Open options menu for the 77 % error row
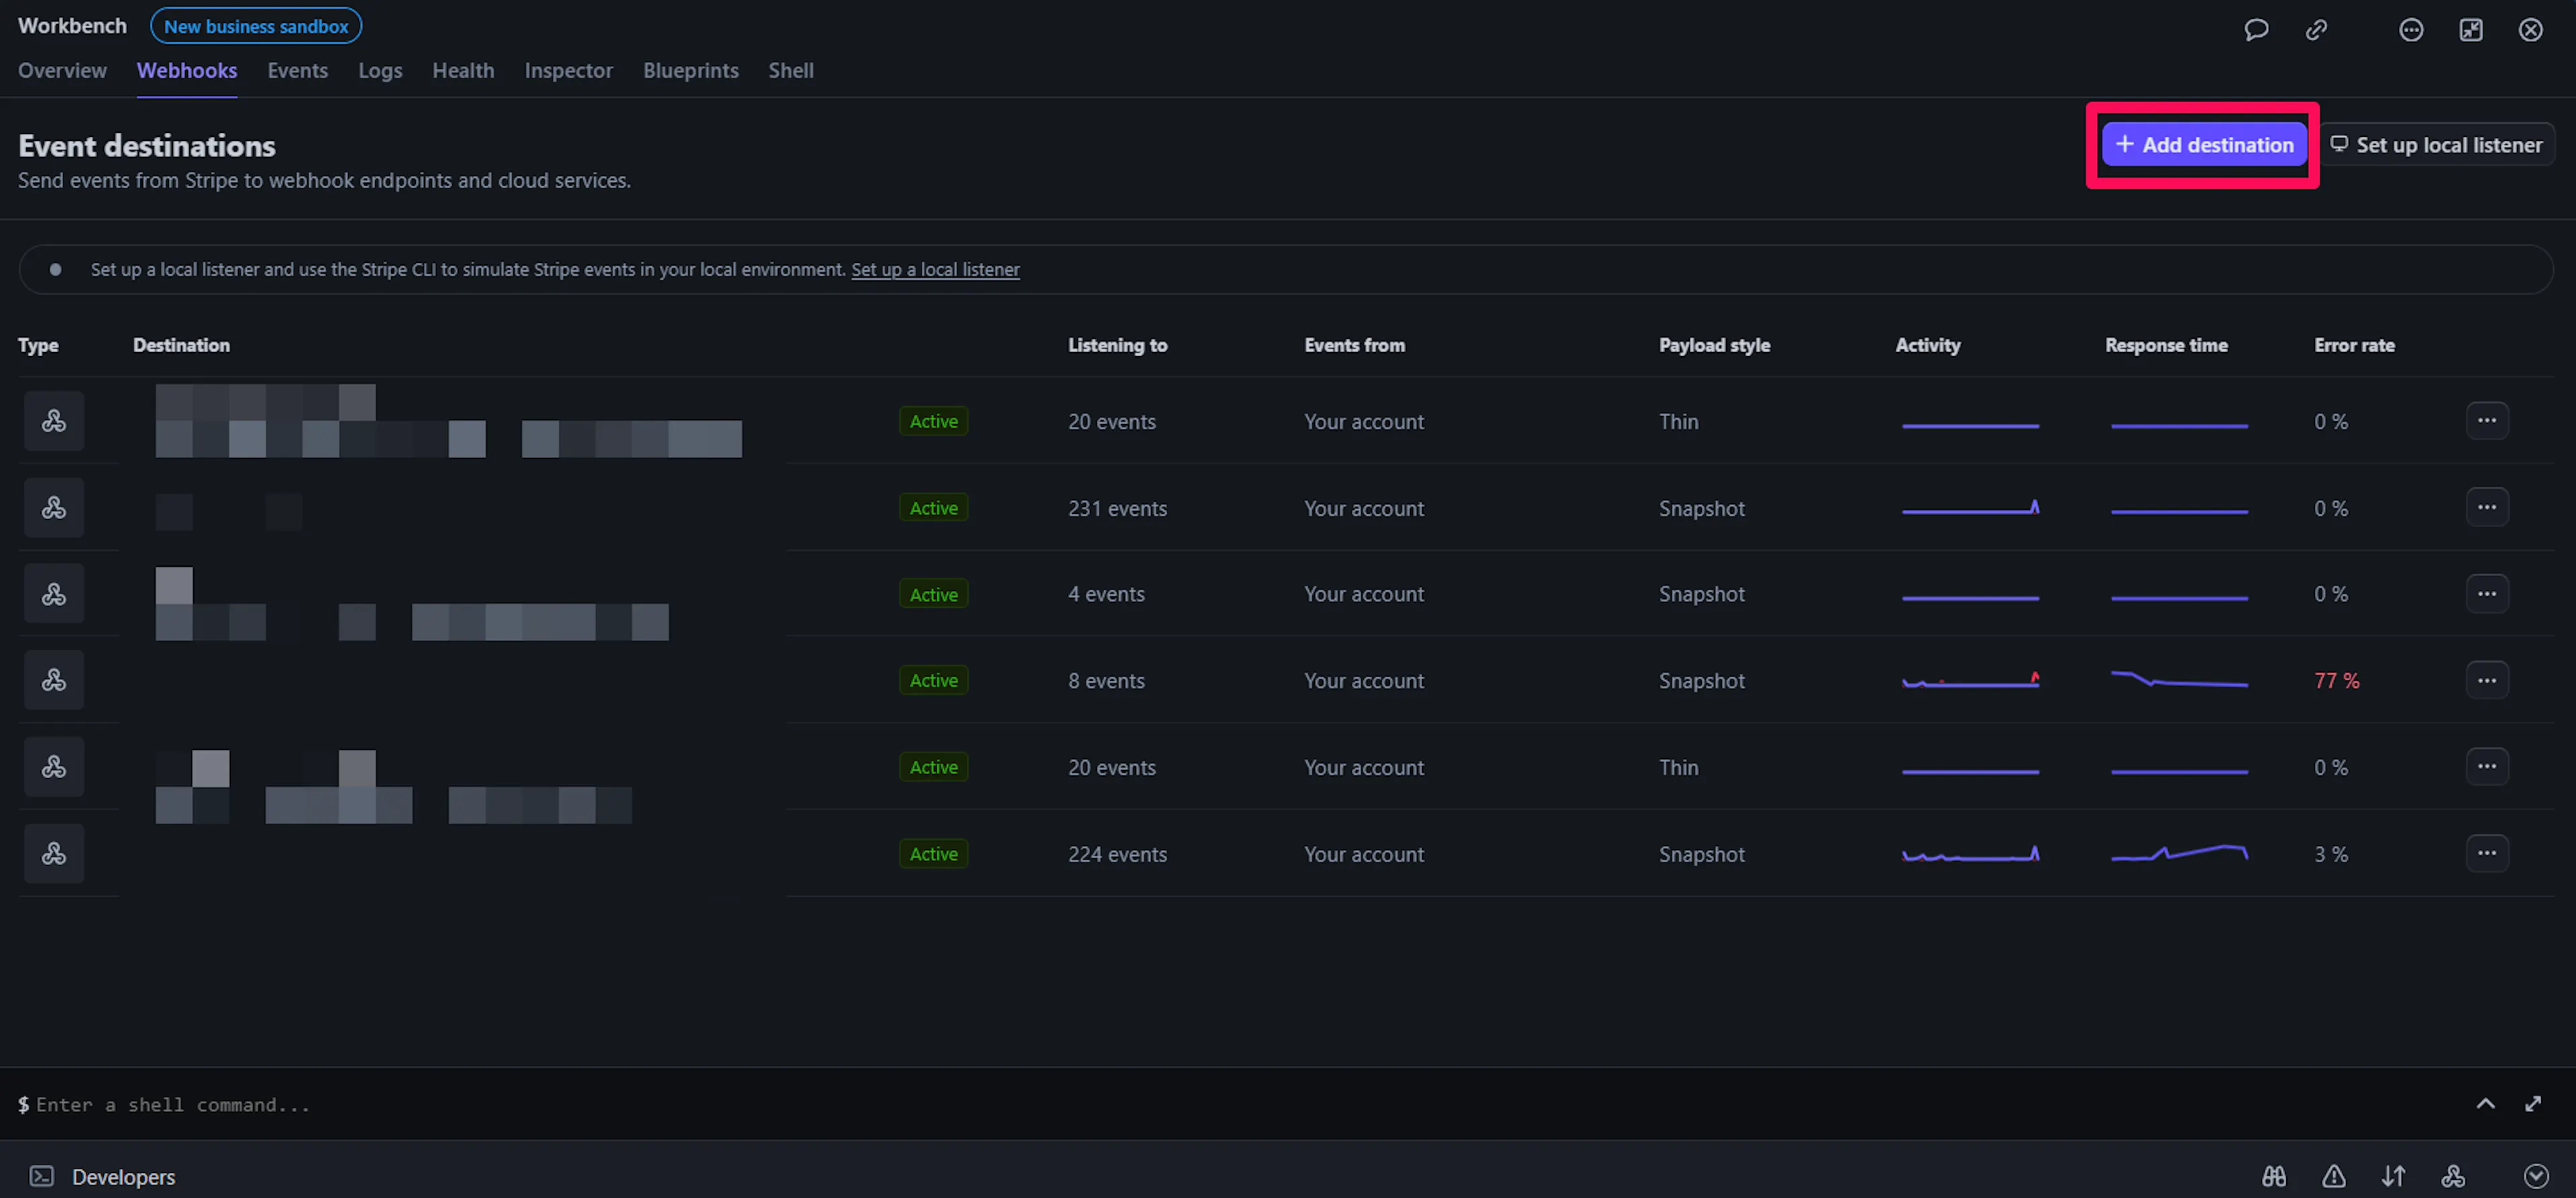The image size is (2576, 1198). click(x=2486, y=681)
